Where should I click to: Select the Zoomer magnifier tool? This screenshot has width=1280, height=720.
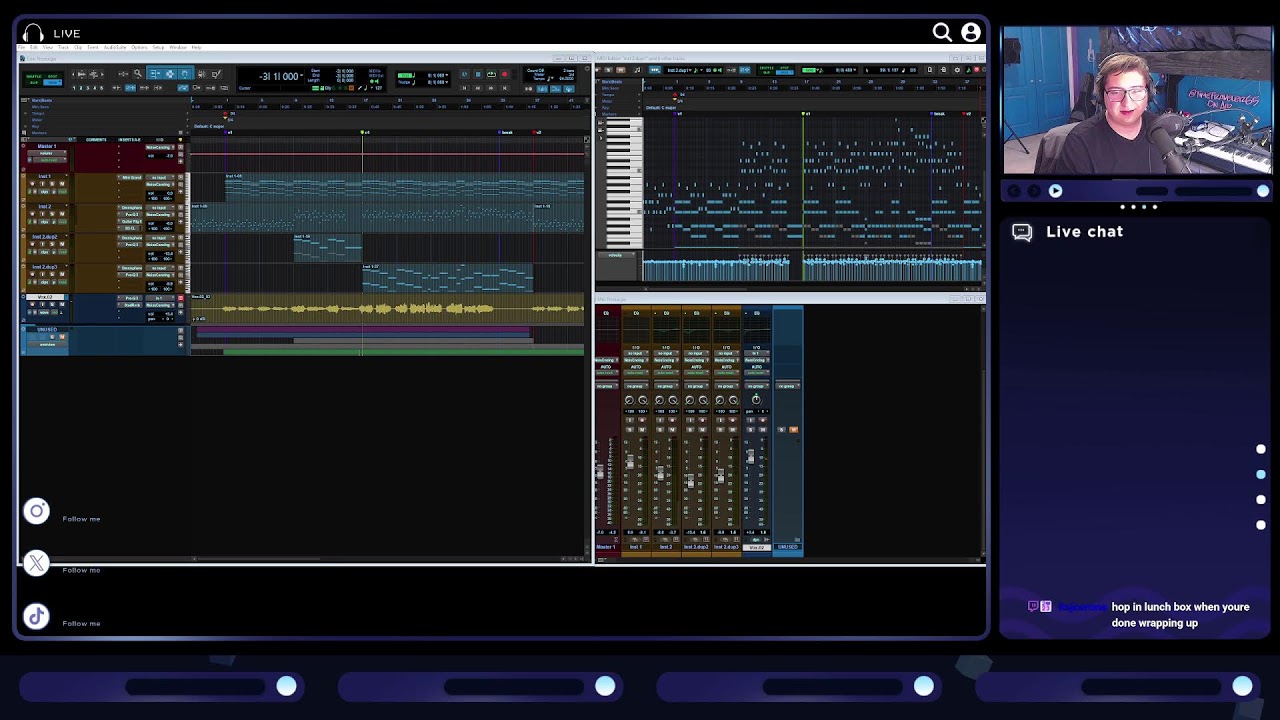tap(138, 74)
